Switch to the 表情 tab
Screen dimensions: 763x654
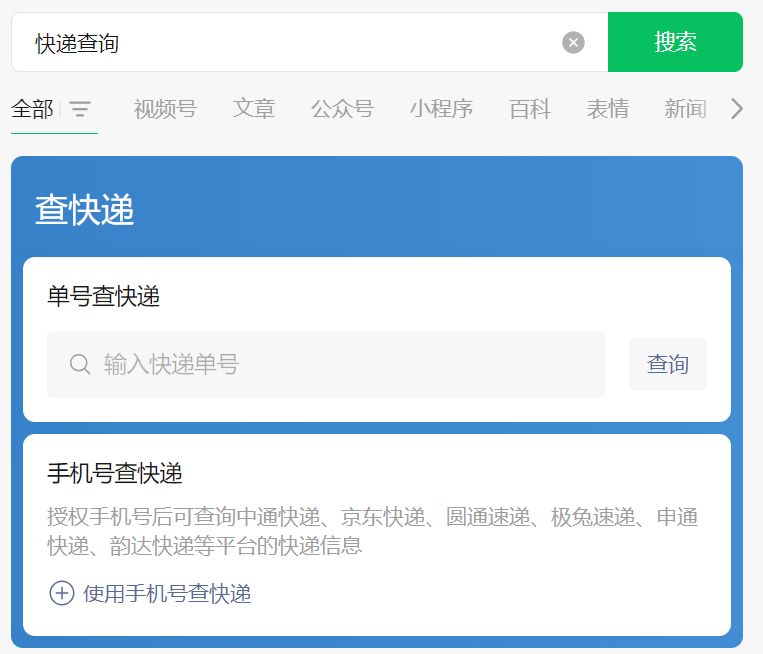point(608,109)
